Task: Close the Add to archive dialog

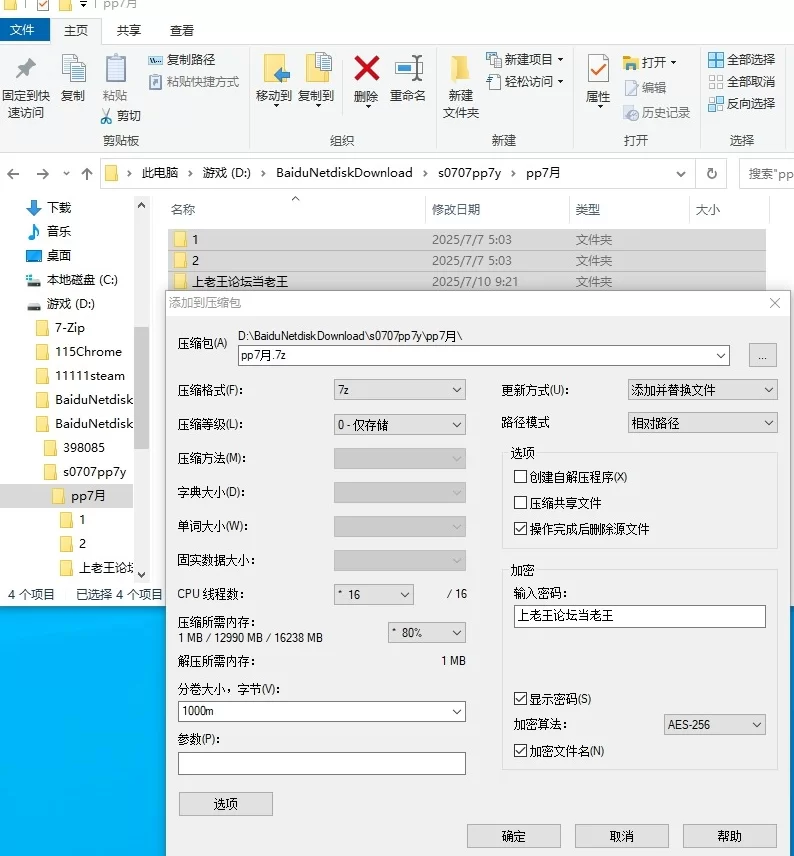Action: 774,303
